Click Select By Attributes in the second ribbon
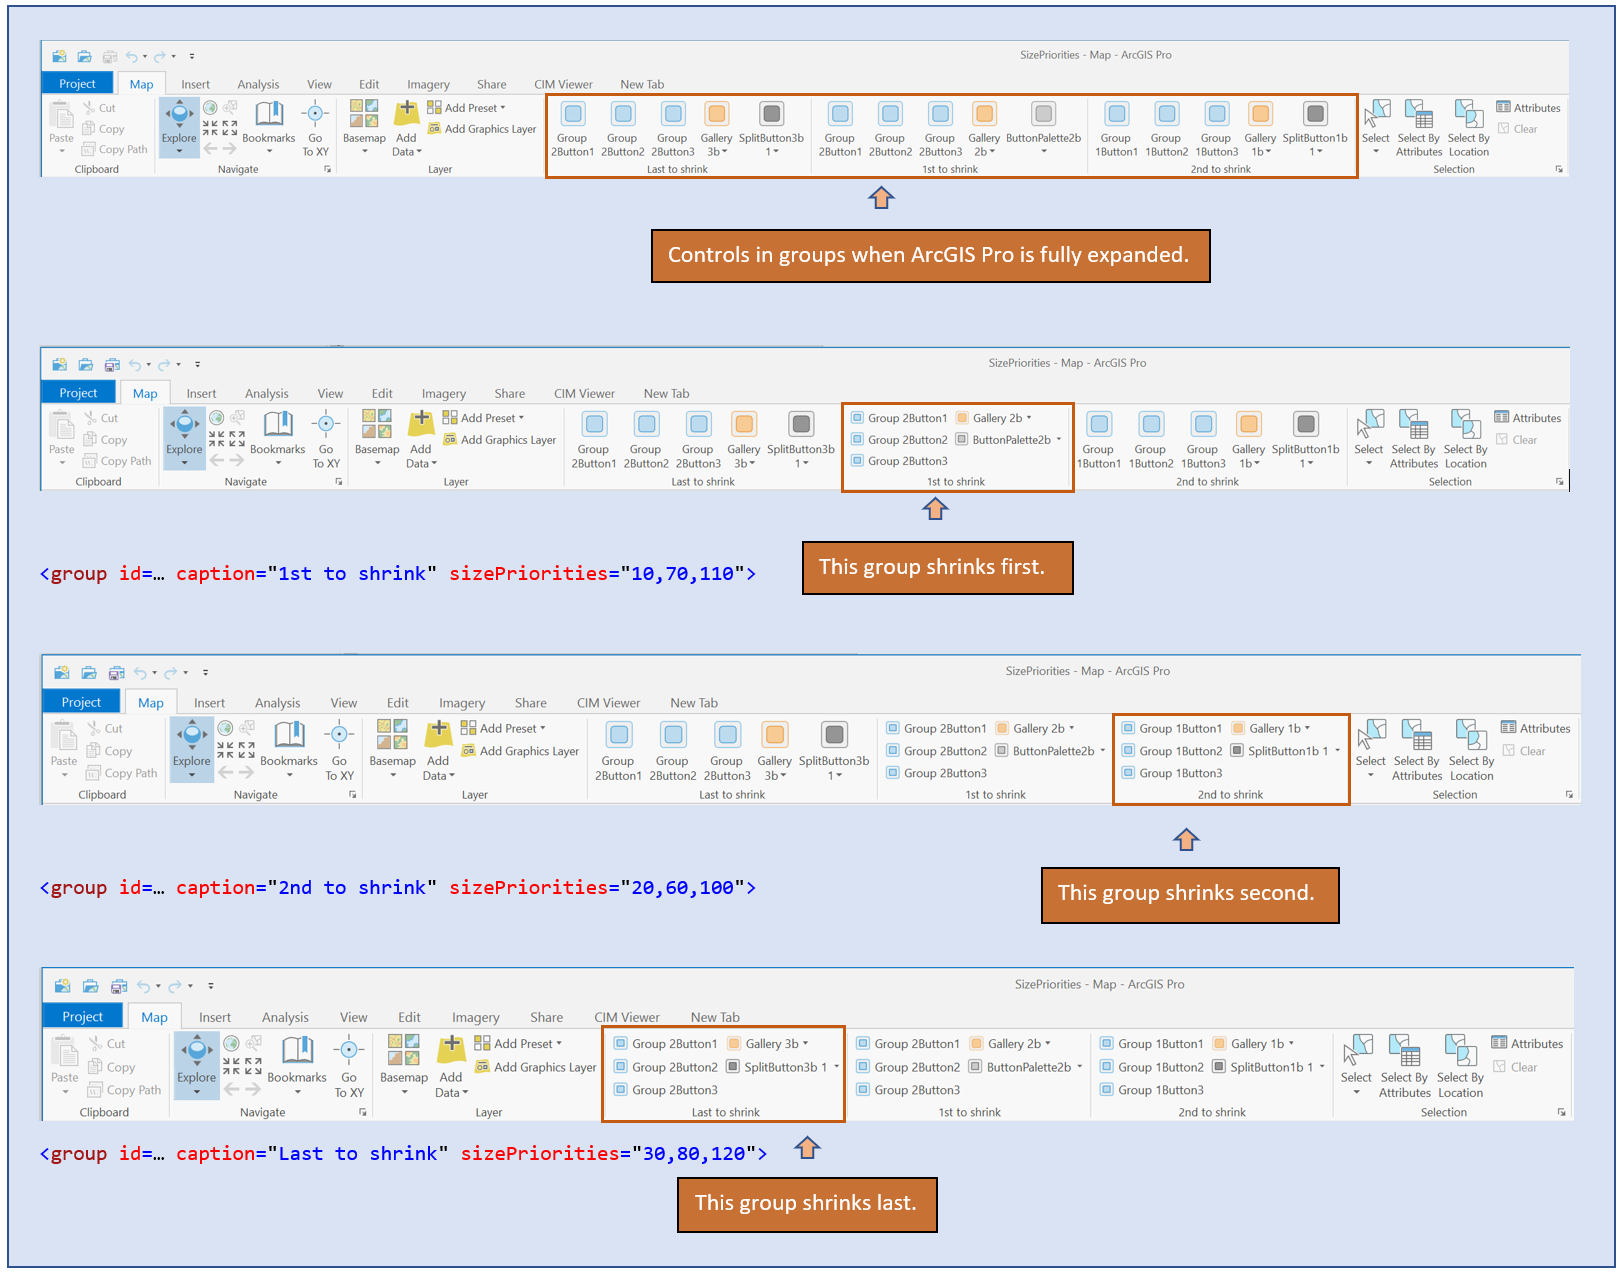Screen dimensions: 1621x1273 point(1413,439)
